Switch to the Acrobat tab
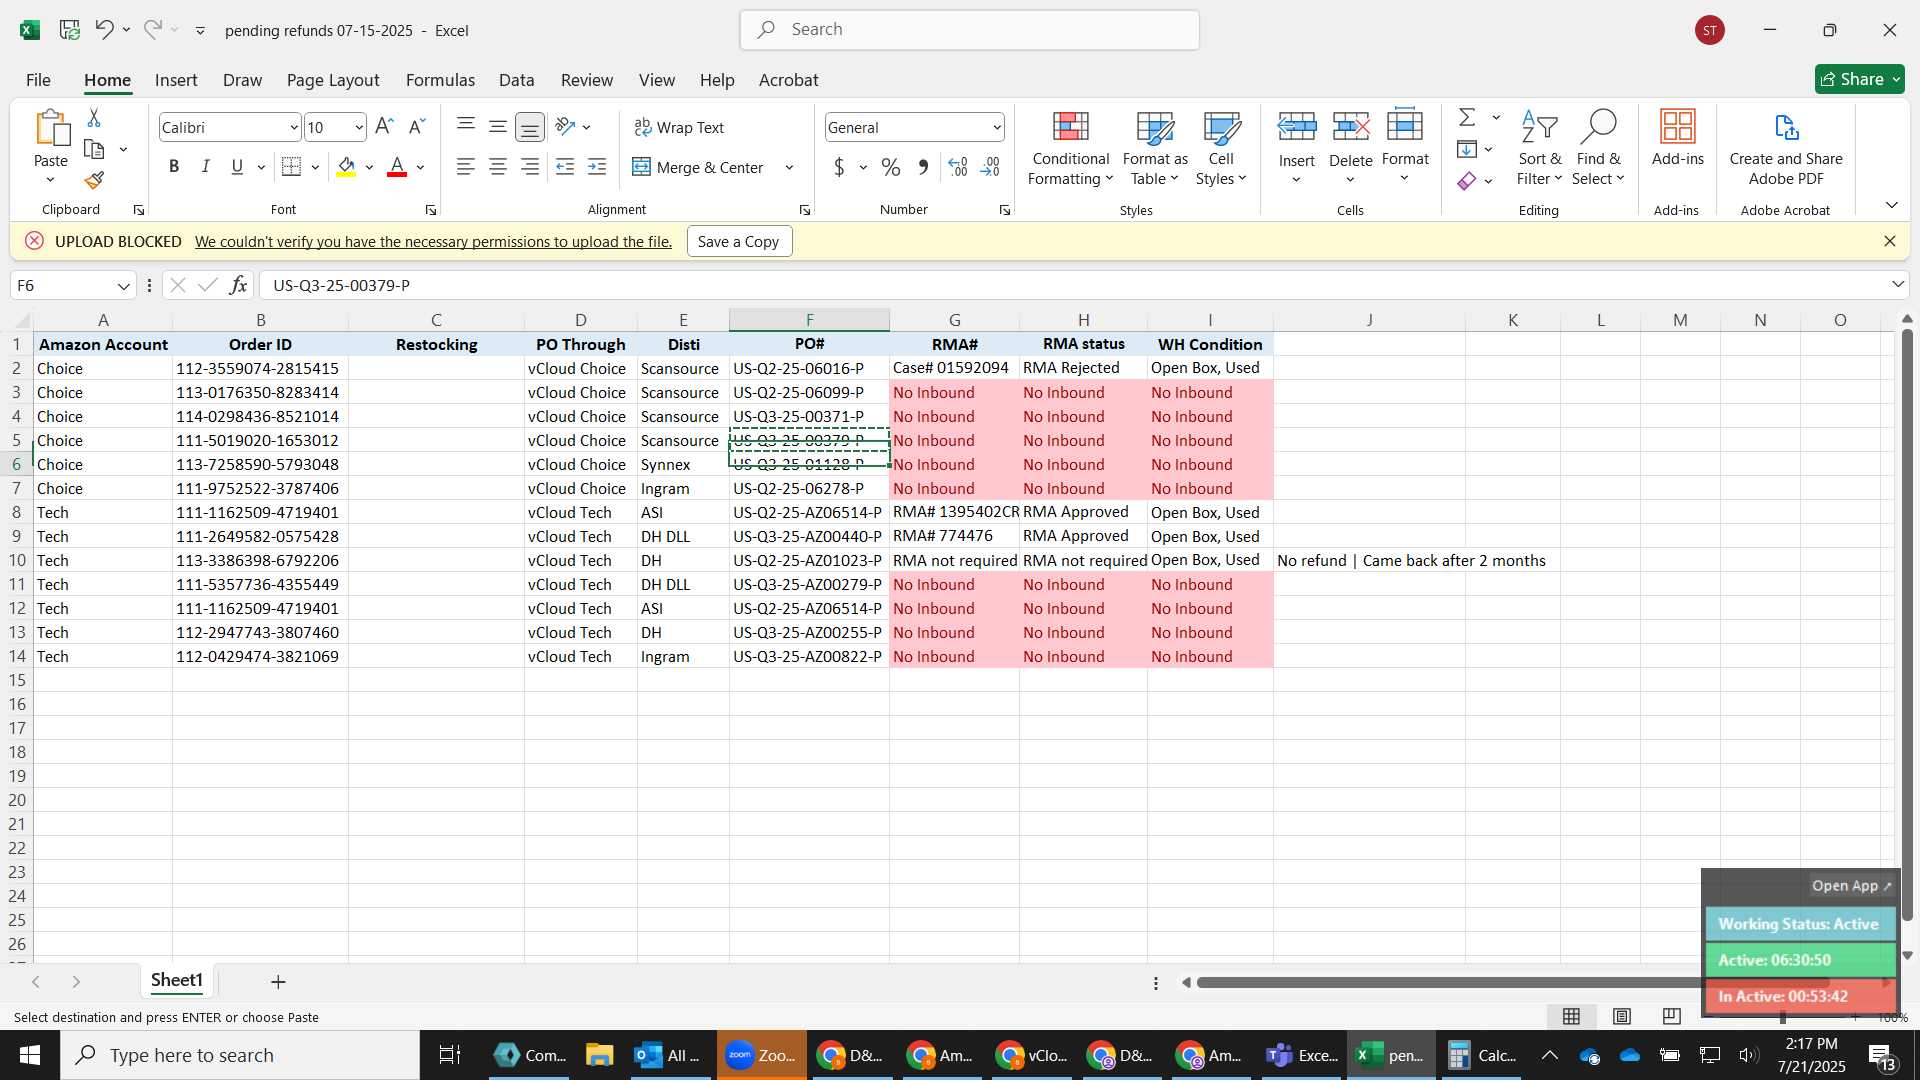Image resolution: width=1920 pixels, height=1080 pixels. (x=788, y=80)
